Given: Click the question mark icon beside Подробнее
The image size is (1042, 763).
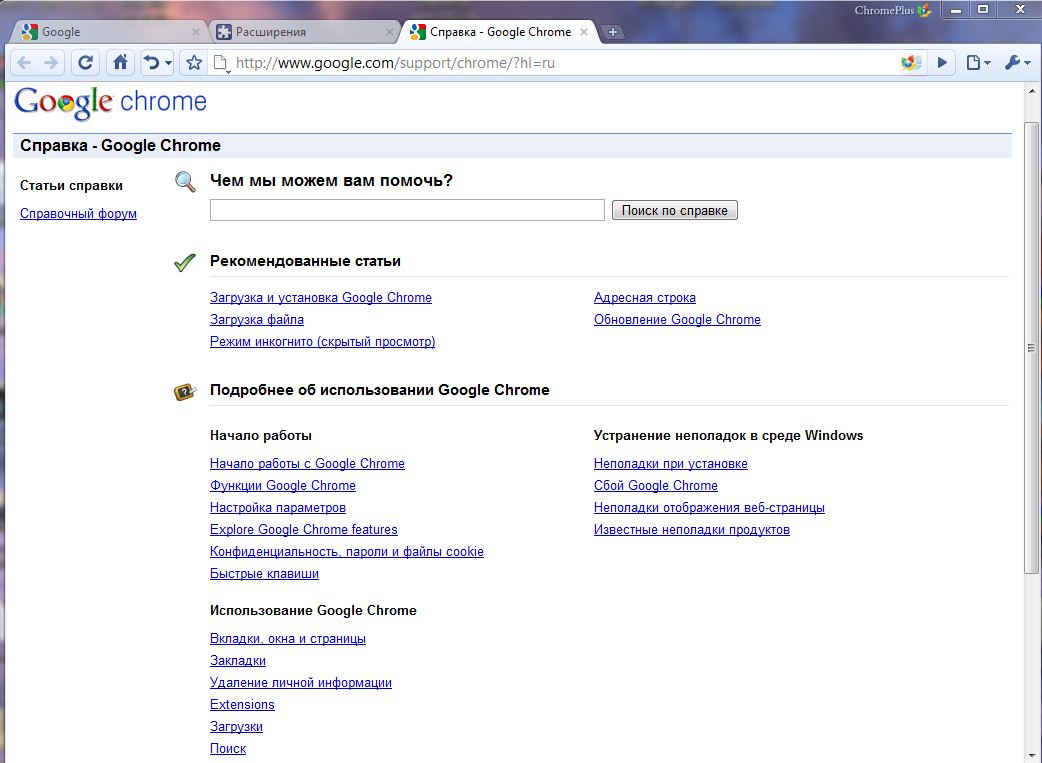Looking at the screenshot, I should click(x=185, y=392).
